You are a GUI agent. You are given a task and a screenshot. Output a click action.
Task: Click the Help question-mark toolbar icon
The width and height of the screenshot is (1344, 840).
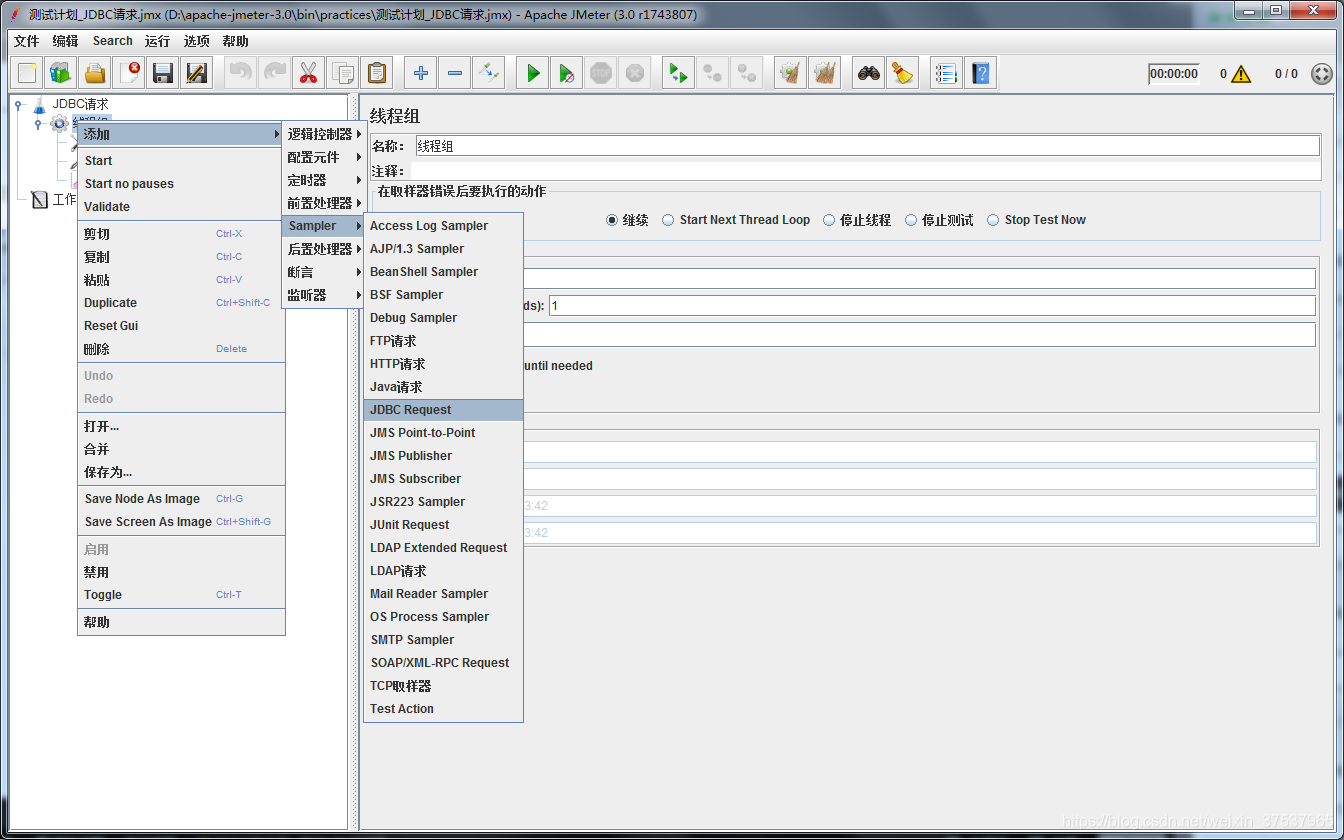click(x=980, y=73)
